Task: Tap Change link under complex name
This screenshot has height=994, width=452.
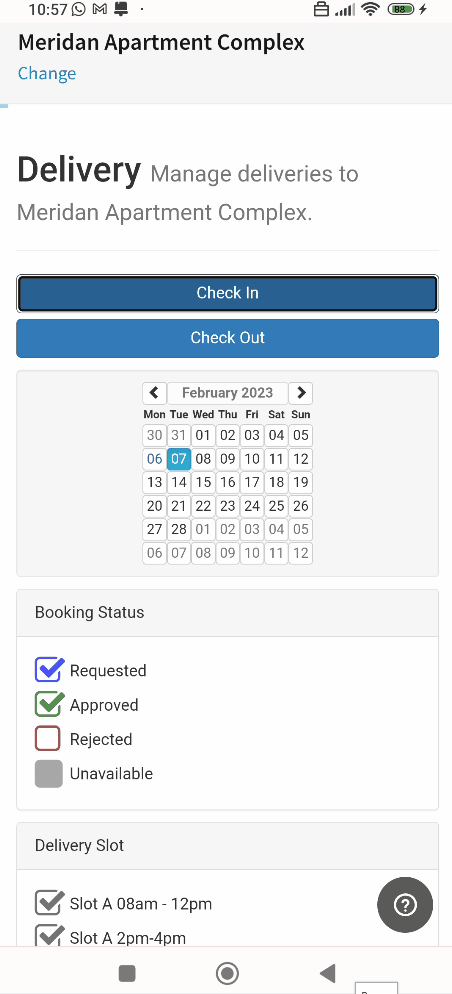Action: tap(47, 74)
